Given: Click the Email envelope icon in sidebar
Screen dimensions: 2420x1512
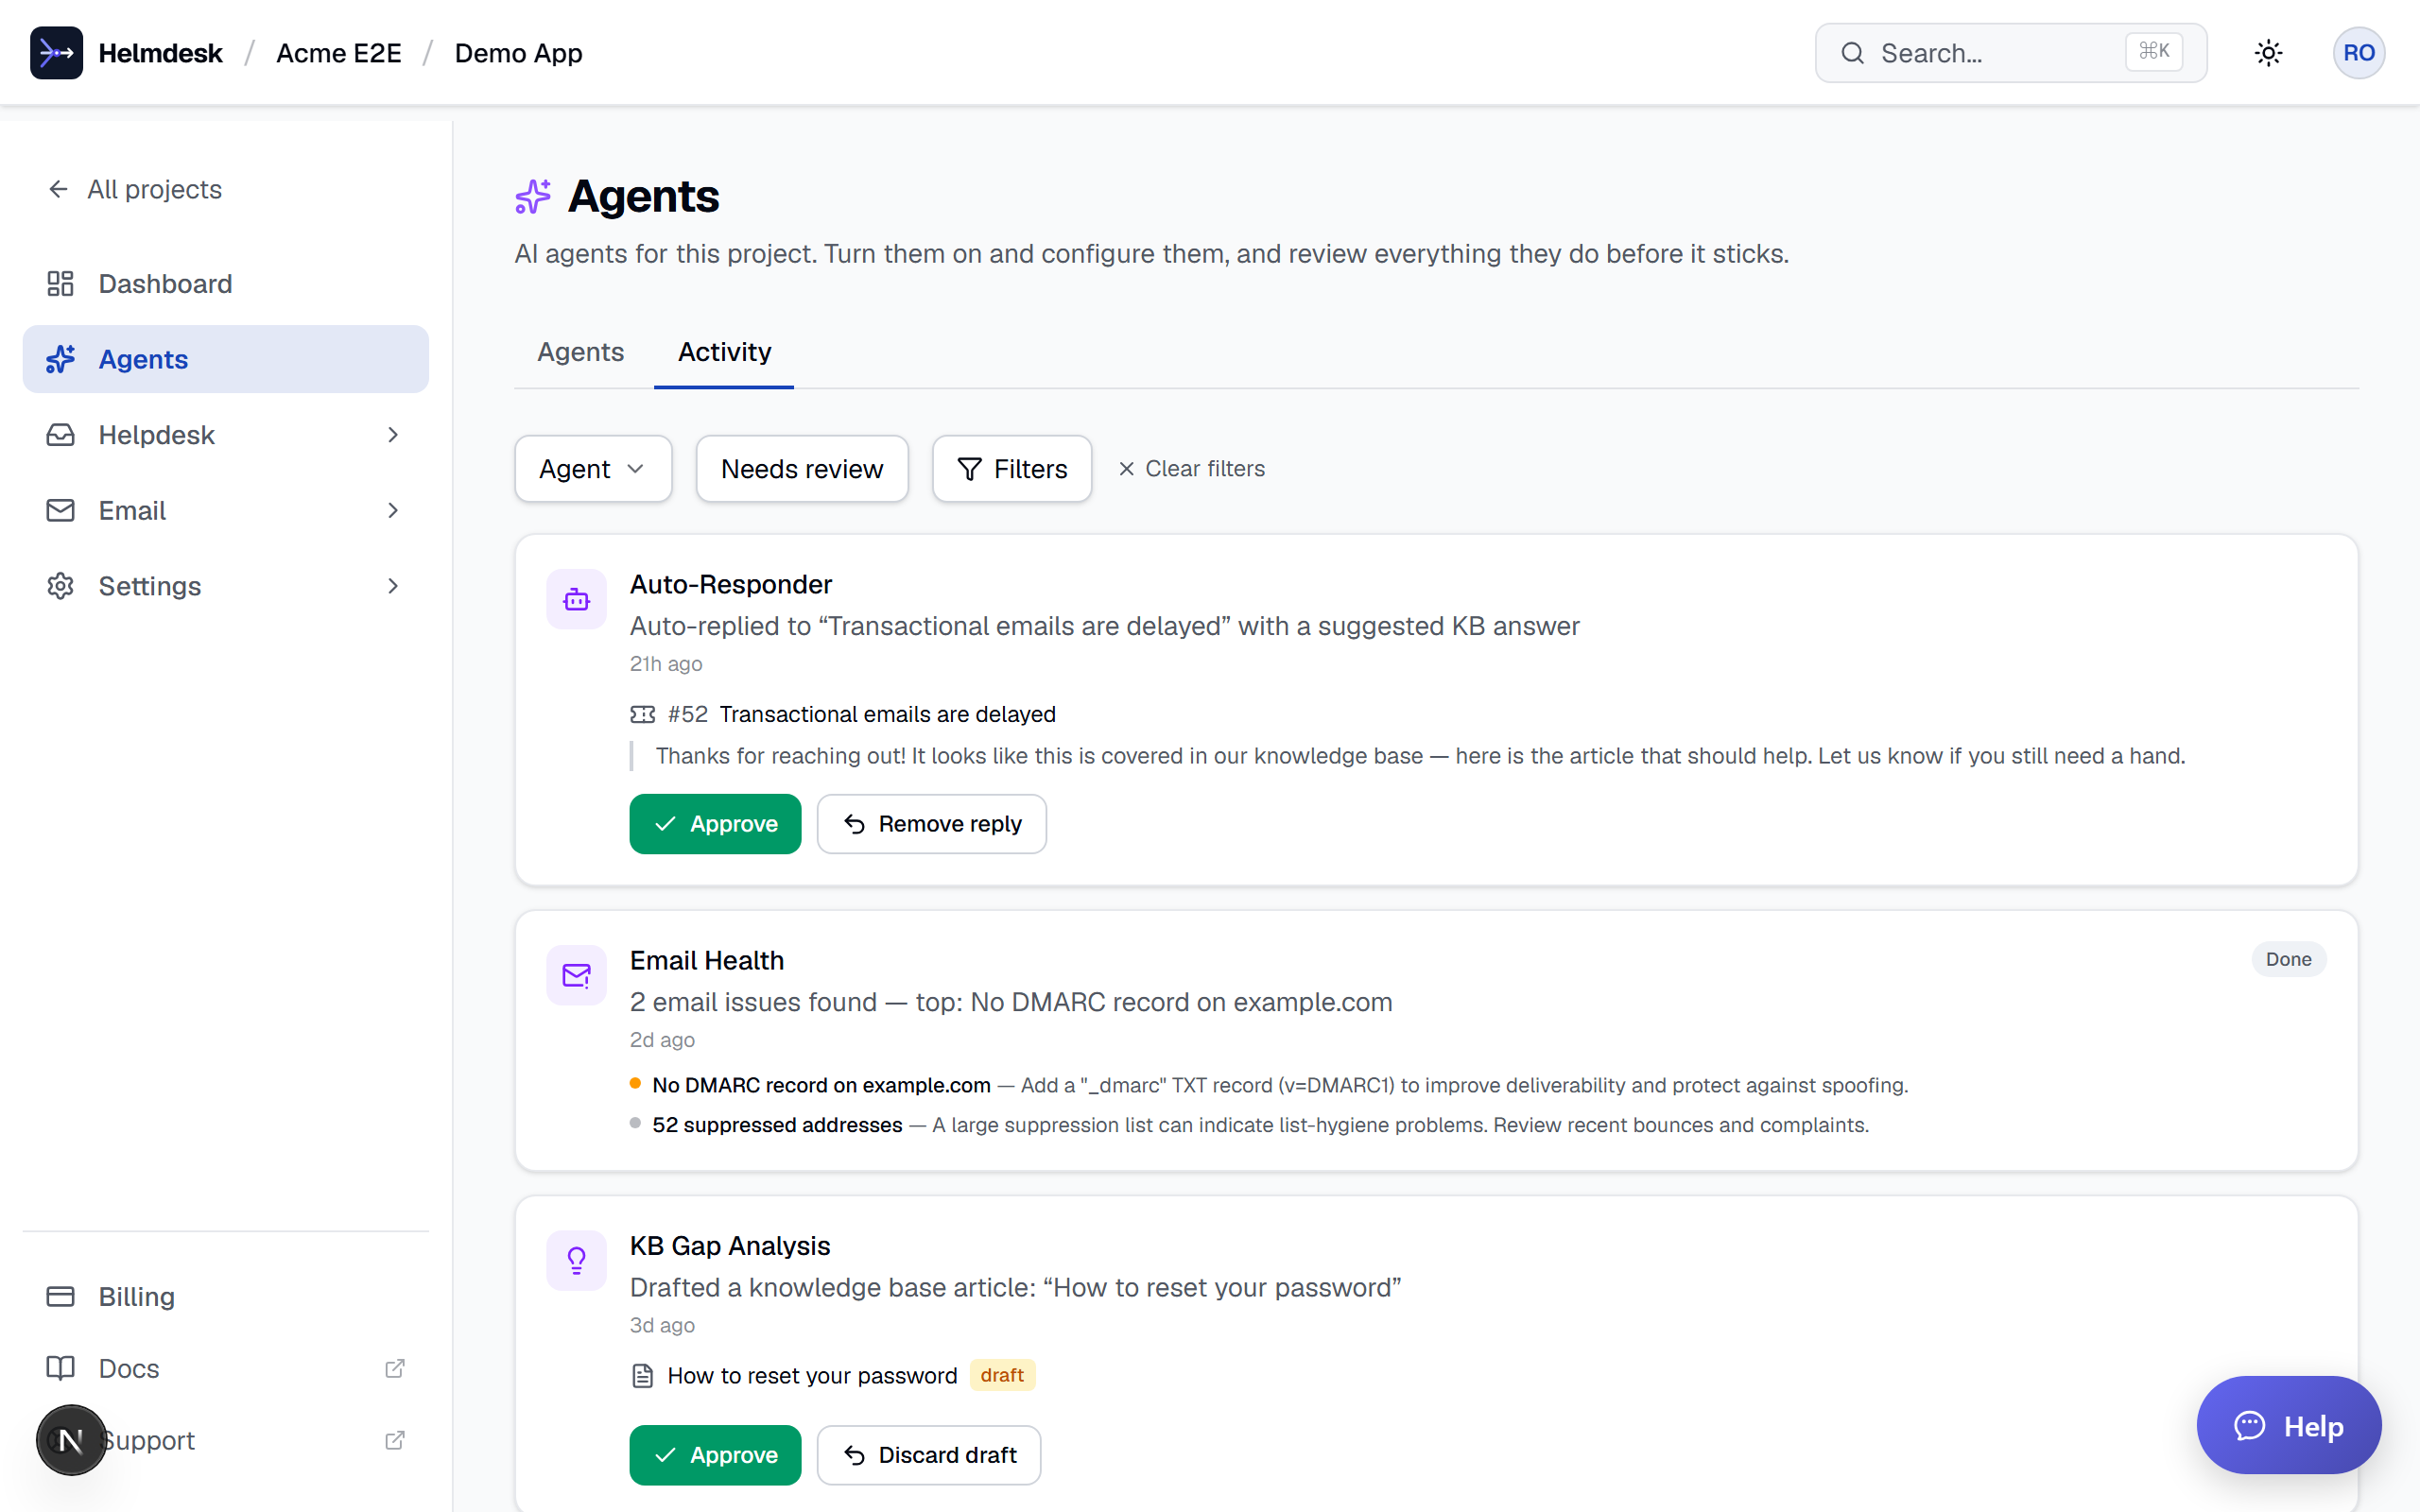Looking at the screenshot, I should (x=60, y=510).
